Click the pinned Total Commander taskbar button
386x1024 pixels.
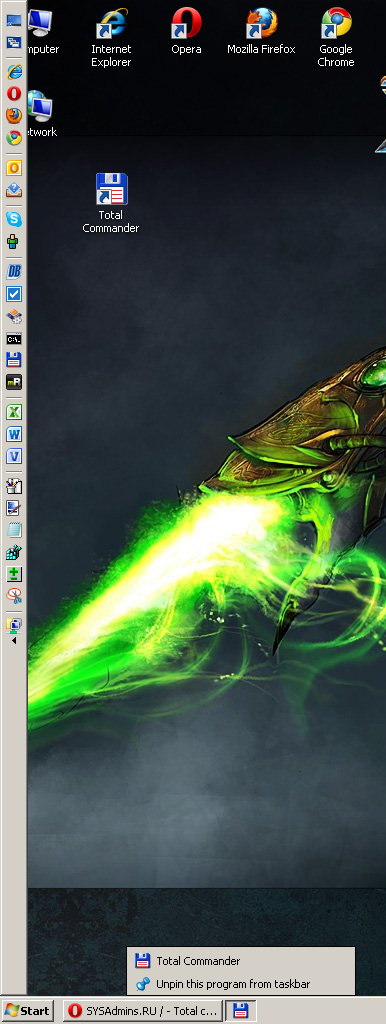click(x=240, y=1011)
